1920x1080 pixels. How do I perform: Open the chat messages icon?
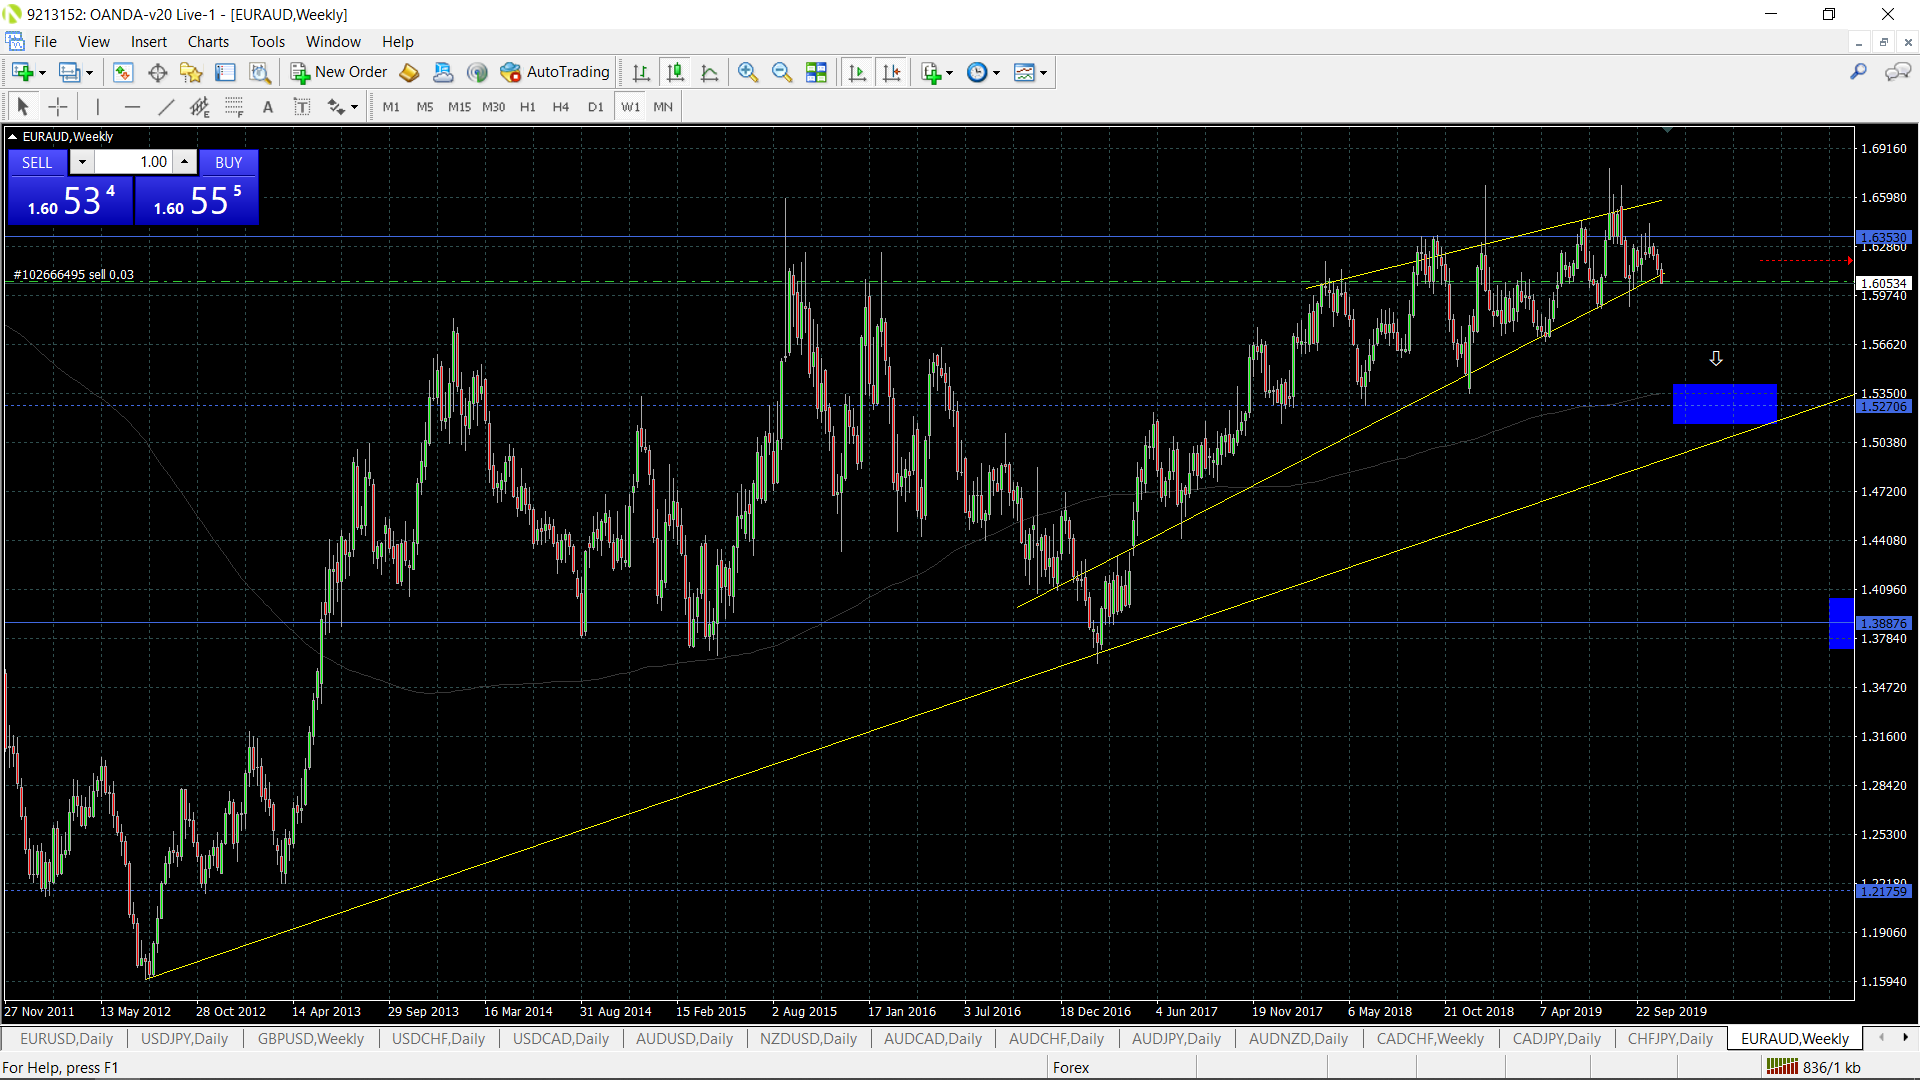click(x=1897, y=72)
